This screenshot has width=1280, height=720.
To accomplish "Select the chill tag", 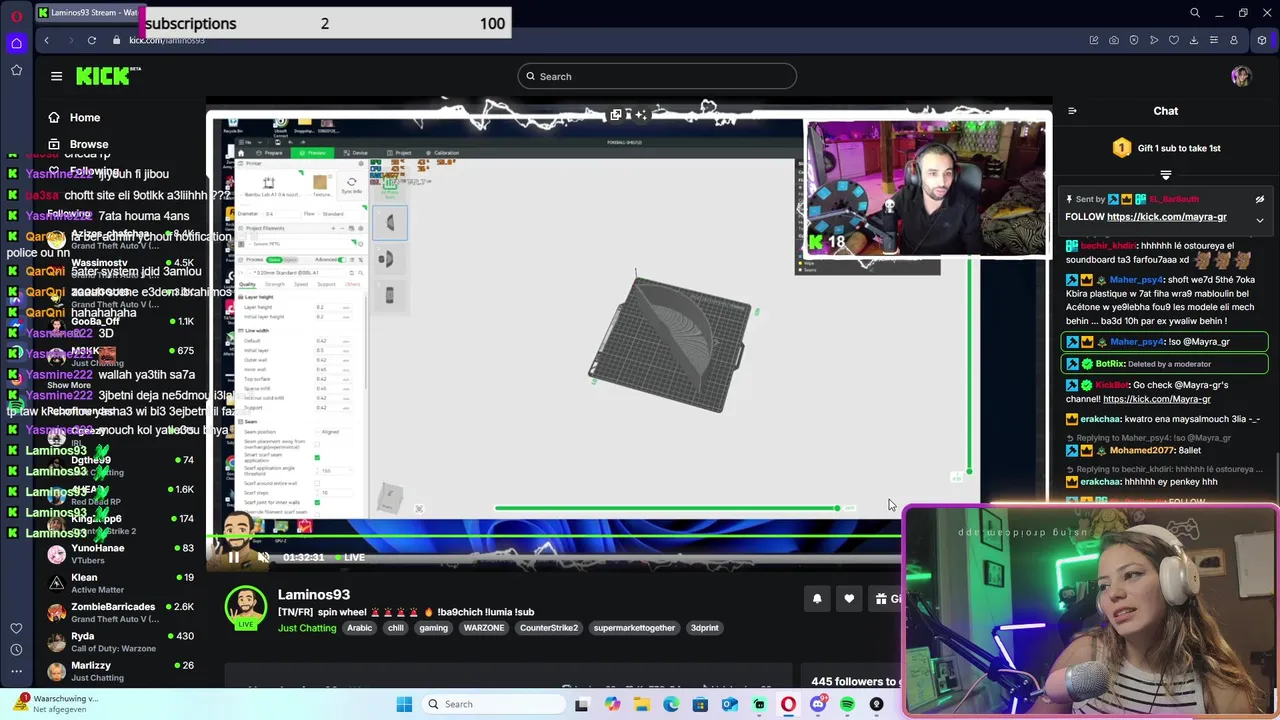I will 396,628.
